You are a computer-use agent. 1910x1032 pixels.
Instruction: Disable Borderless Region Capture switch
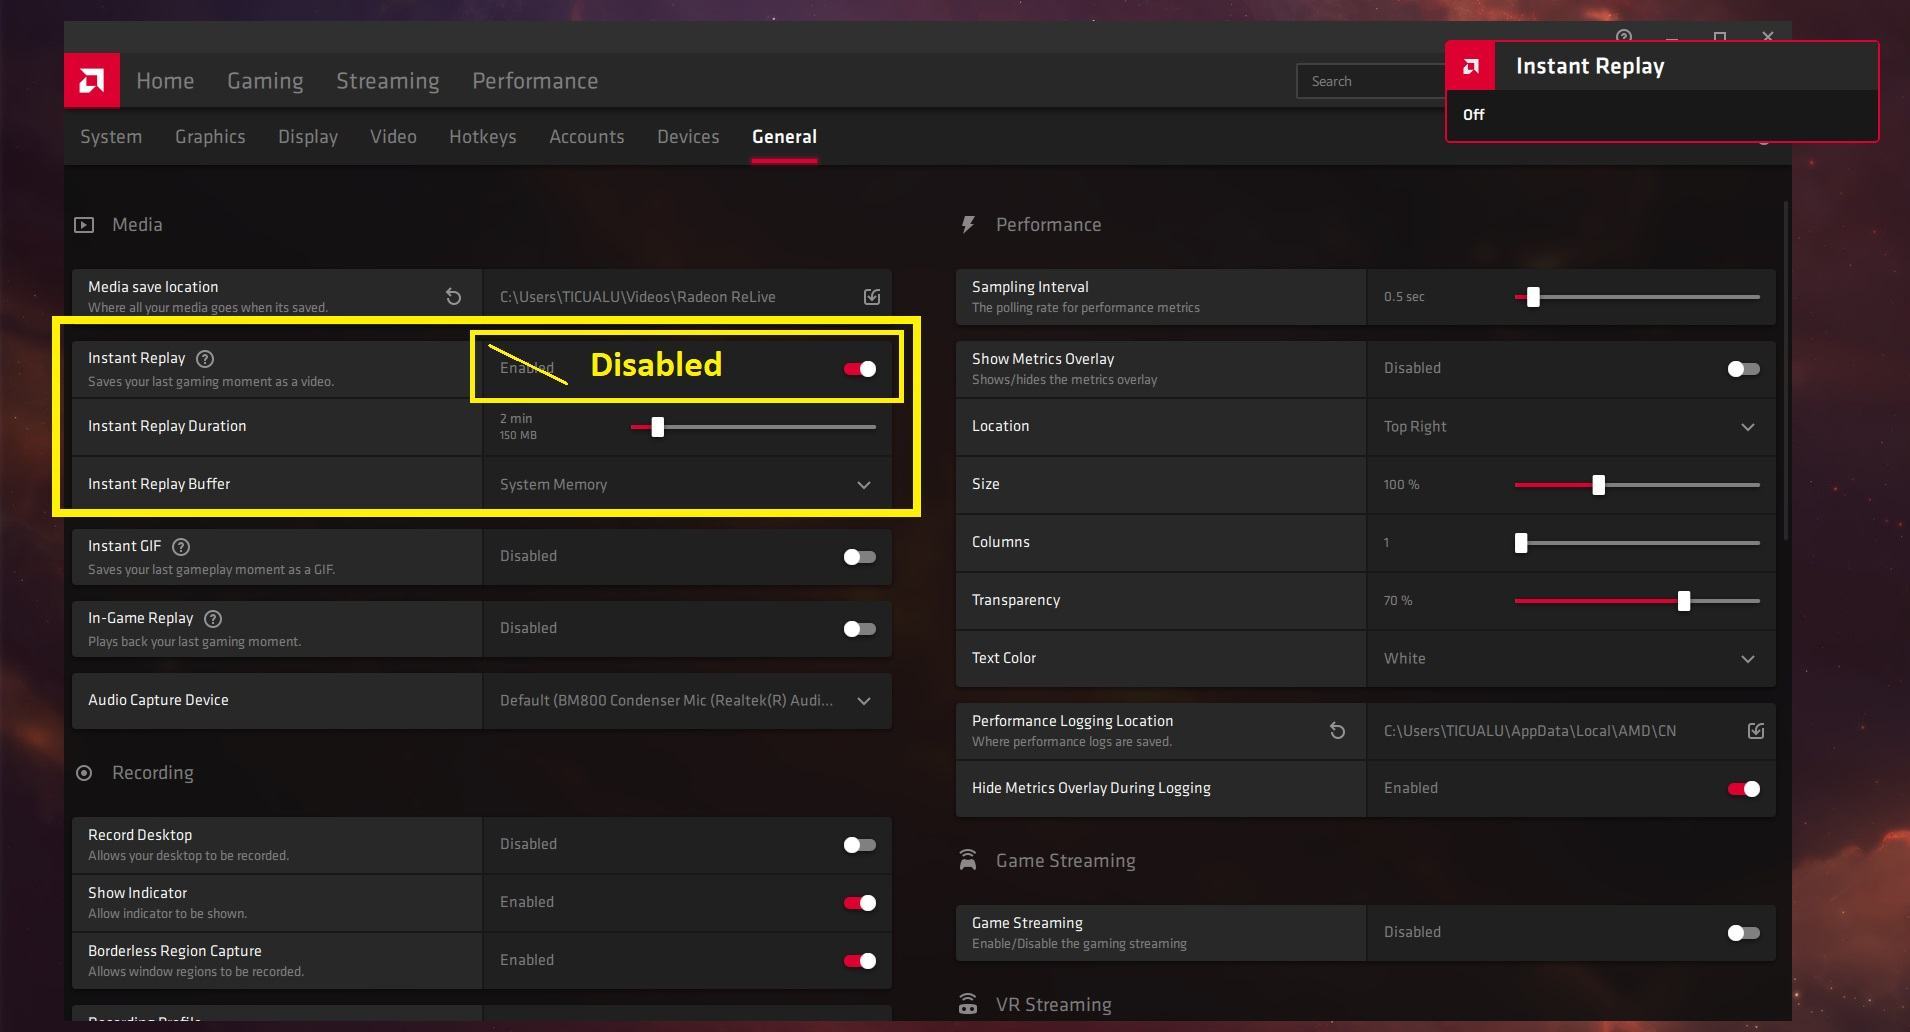tap(860, 961)
